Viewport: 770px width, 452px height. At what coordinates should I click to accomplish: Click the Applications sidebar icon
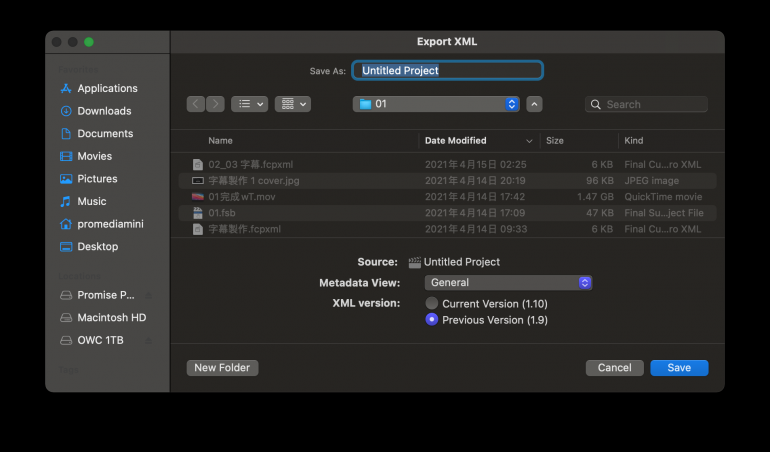[66, 88]
